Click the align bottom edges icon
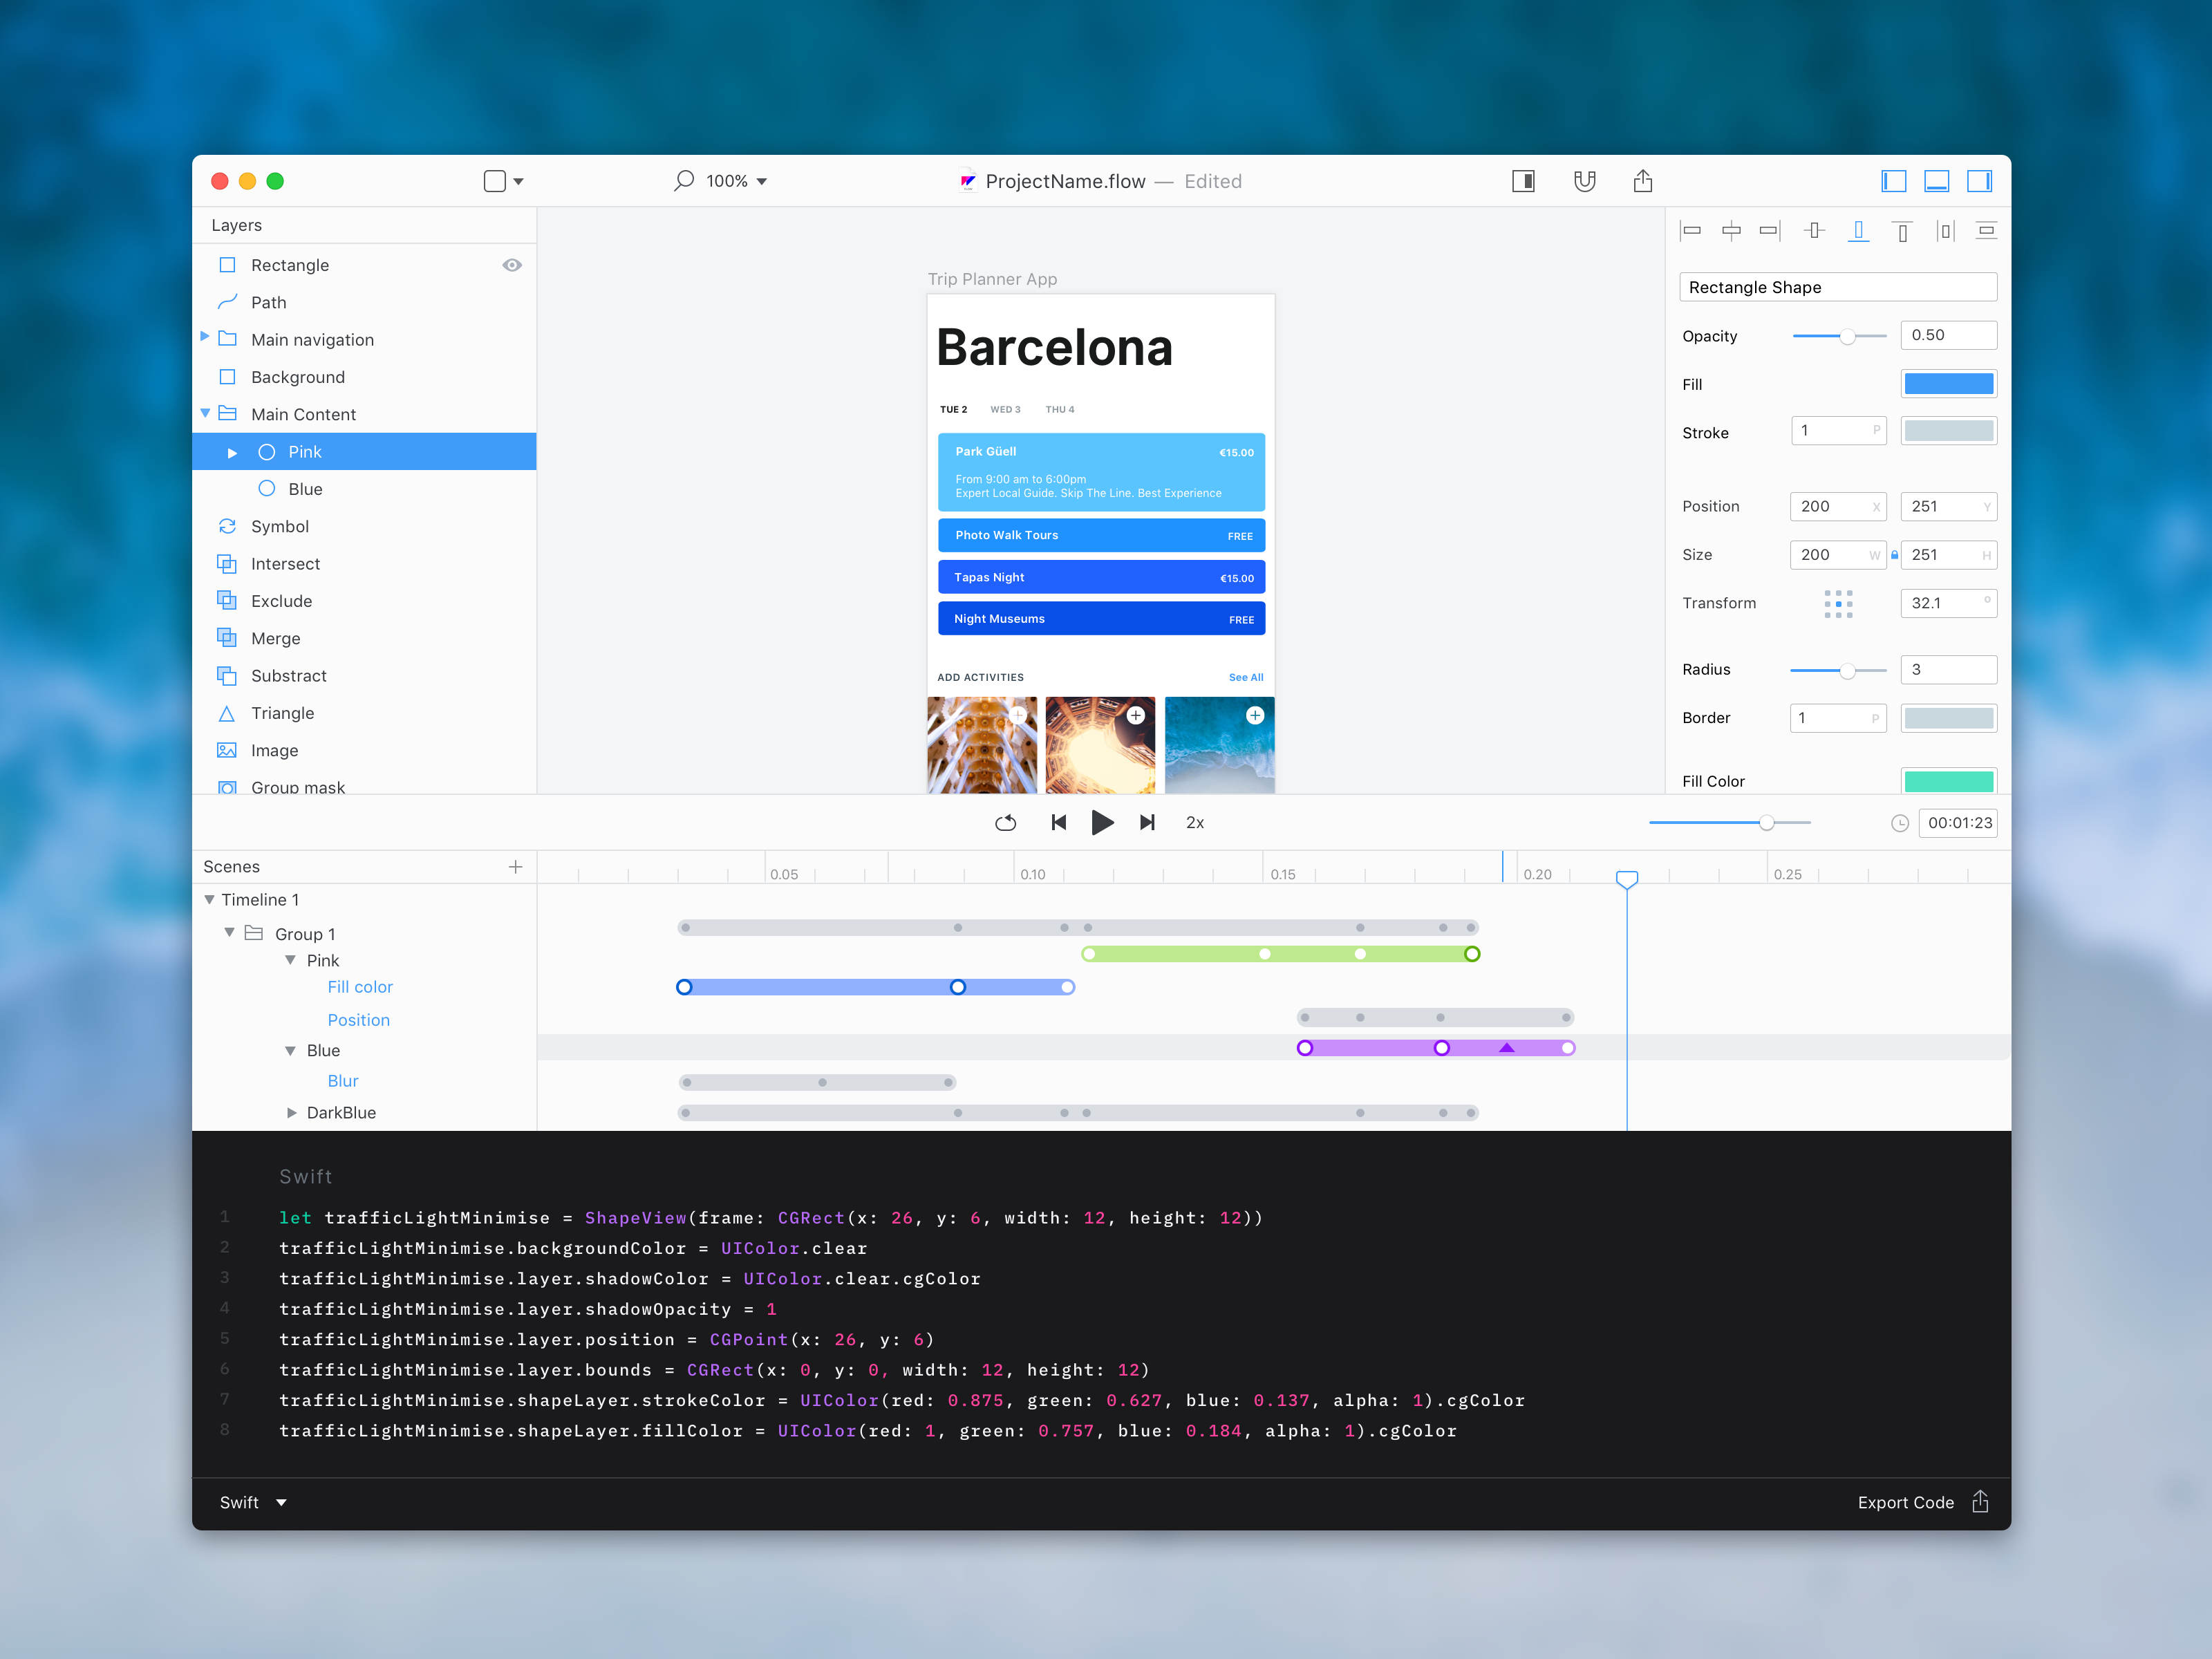The height and width of the screenshot is (1659, 2212). pyautogui.click(x=1858, y=231)
